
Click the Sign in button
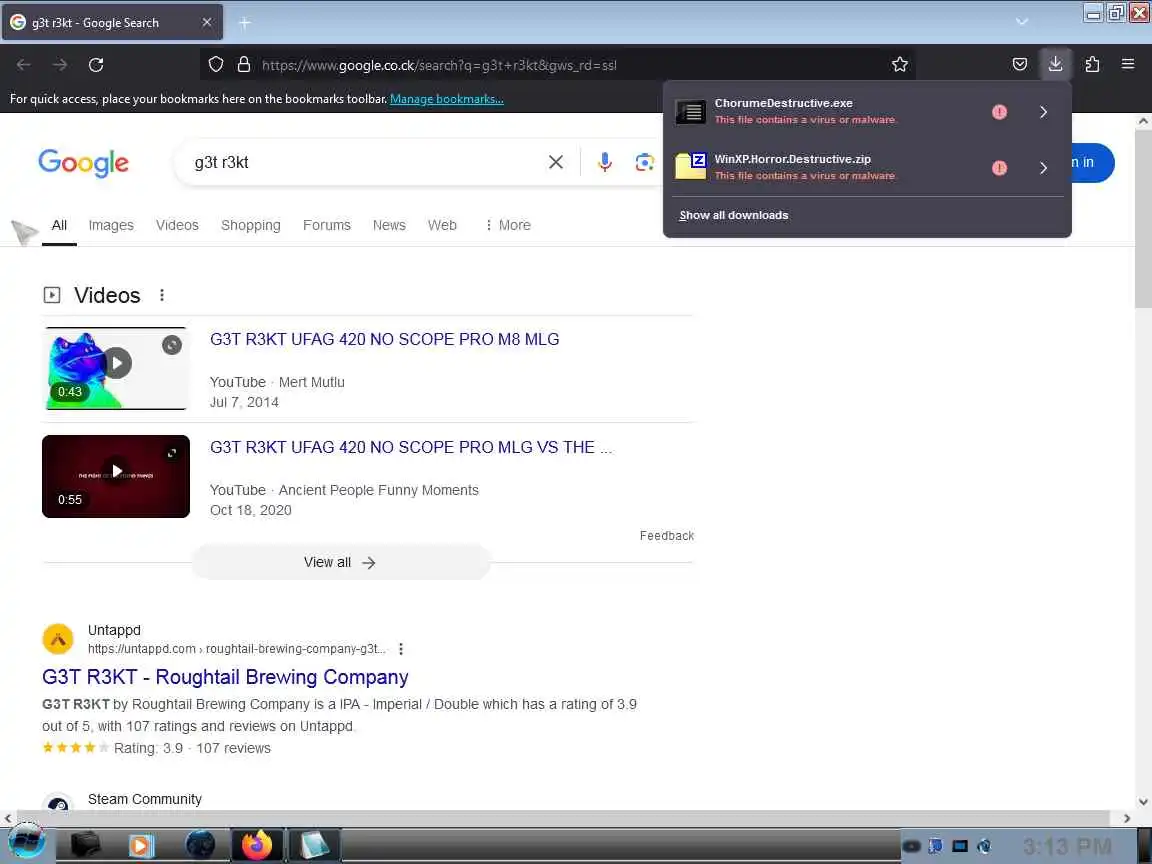click(x=1092, y=162)
